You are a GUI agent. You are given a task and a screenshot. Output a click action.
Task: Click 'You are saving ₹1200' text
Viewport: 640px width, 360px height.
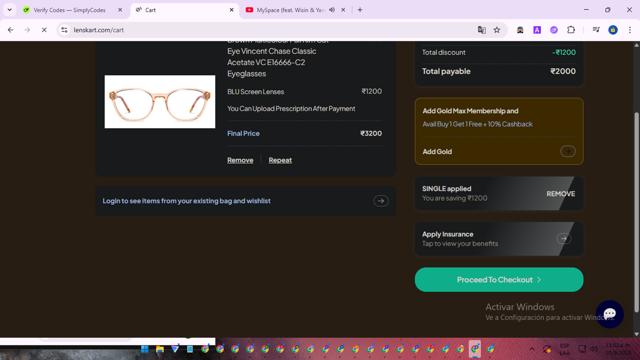(x=455, y=198)
